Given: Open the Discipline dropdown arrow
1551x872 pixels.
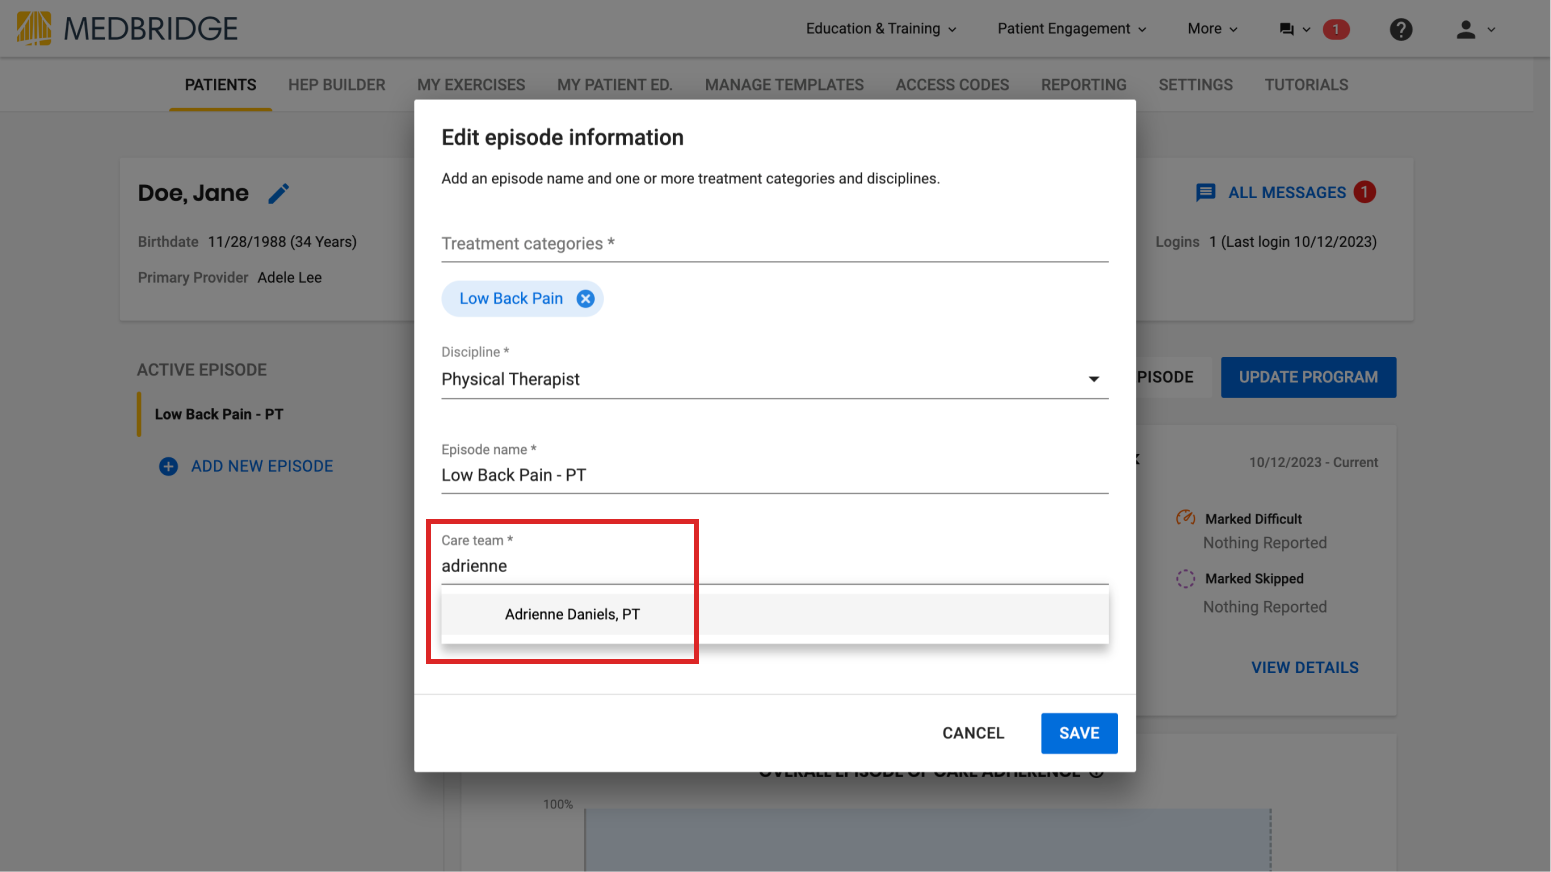Looking at the screenshot, I should pyautogui.click(x=1094, y=379).
